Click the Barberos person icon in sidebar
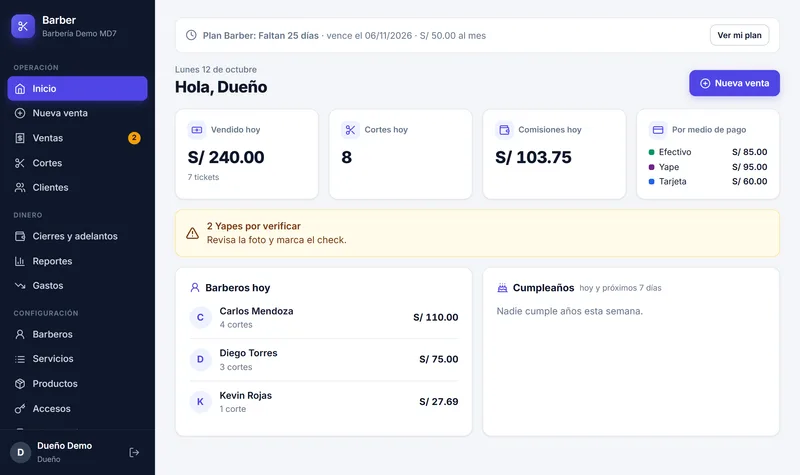800x475 pixels. click(20, 334)
